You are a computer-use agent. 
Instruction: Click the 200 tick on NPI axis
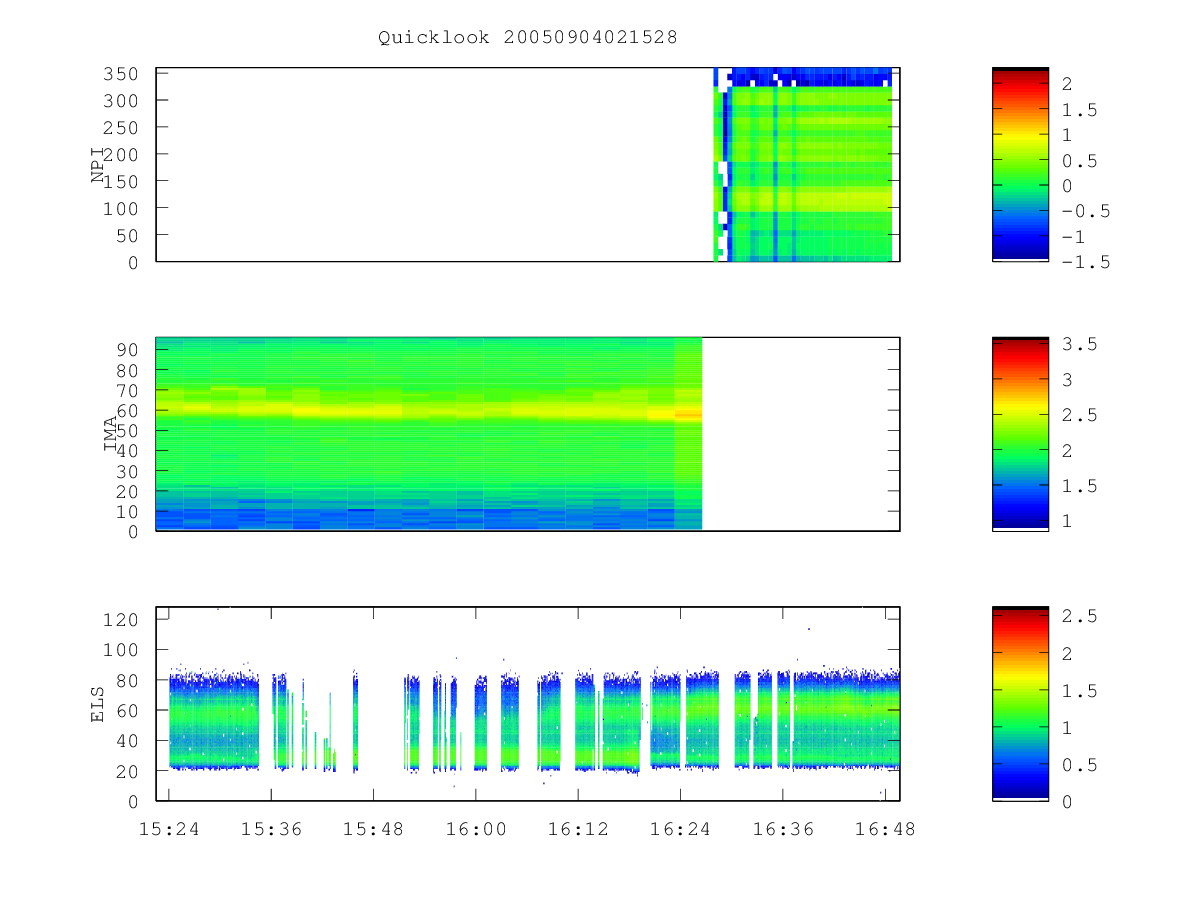[x=120, y=154]
